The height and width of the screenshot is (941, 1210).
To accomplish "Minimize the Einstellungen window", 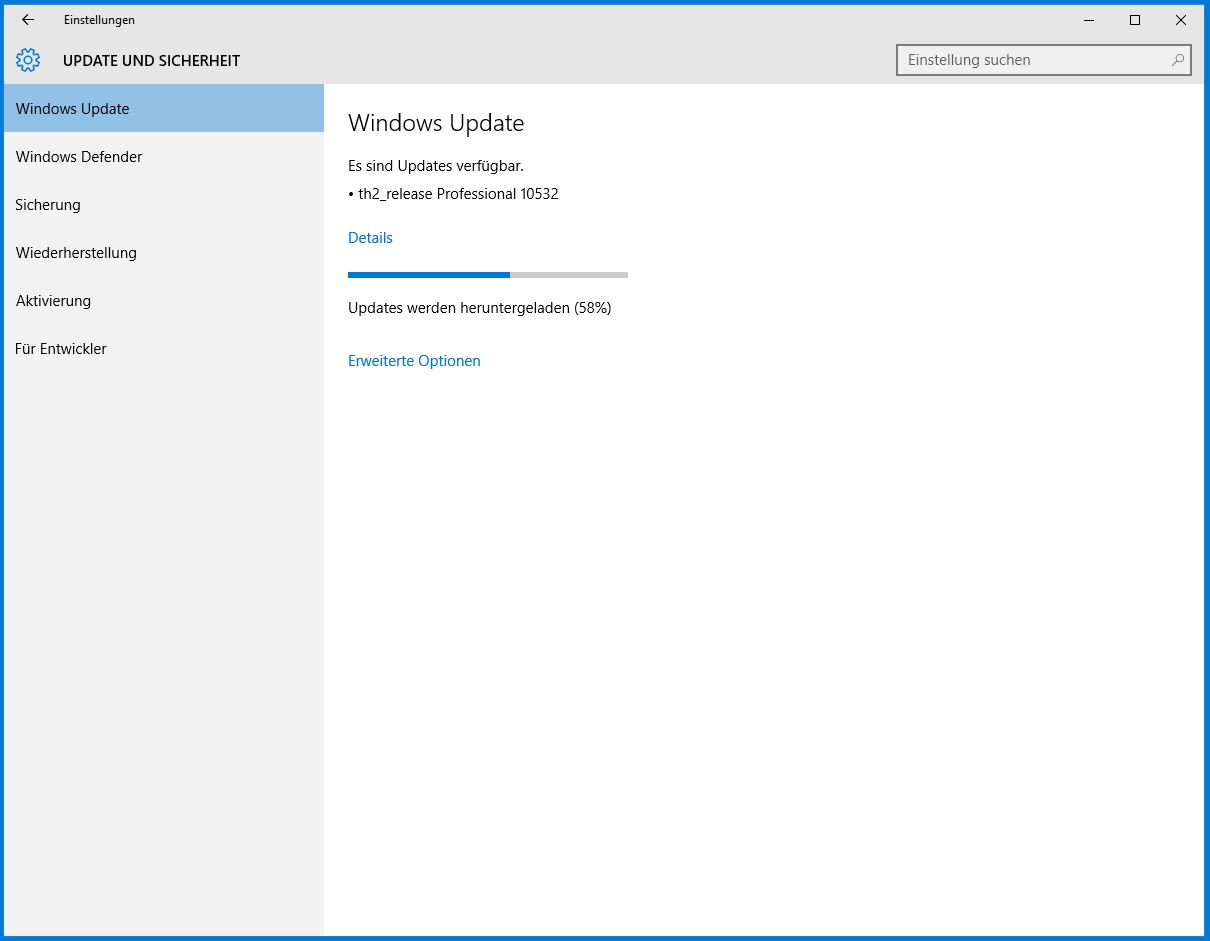I will (x=1089, y=20).
